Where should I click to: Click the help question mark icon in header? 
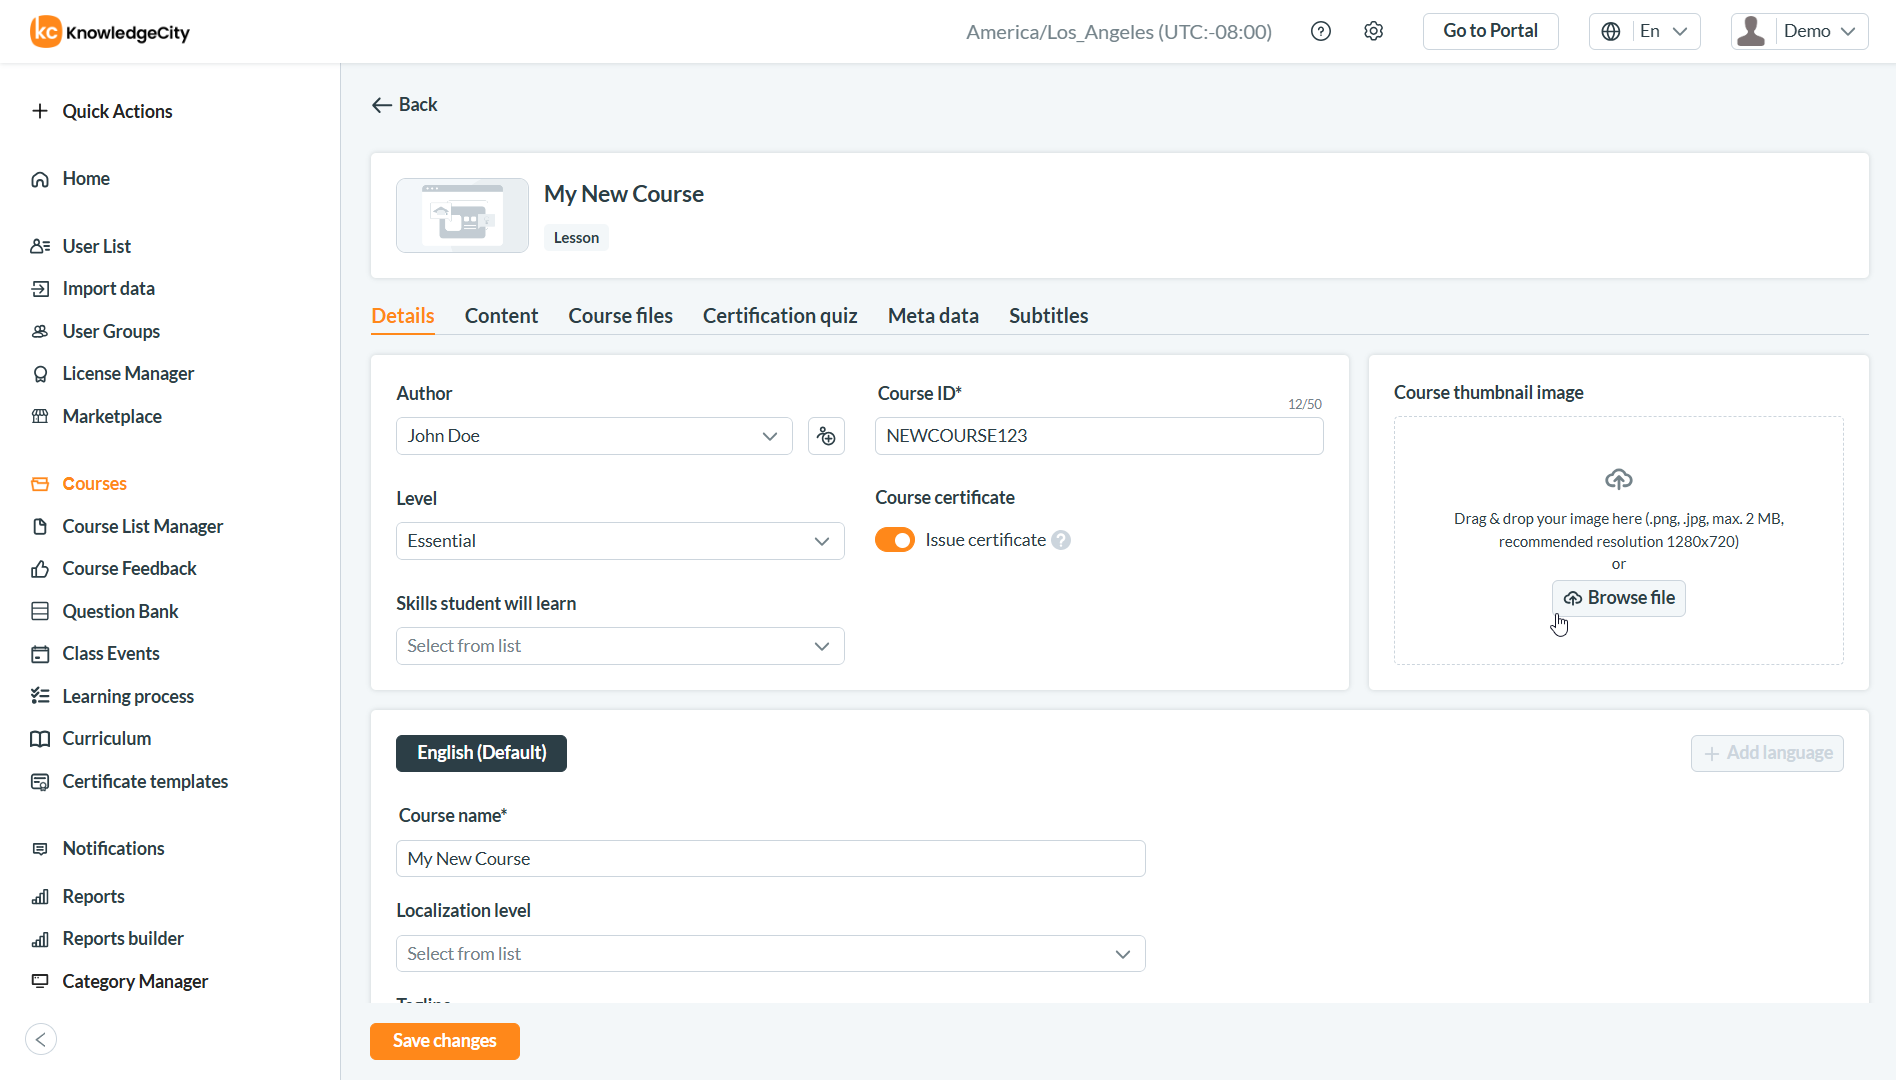[1321, 31]
